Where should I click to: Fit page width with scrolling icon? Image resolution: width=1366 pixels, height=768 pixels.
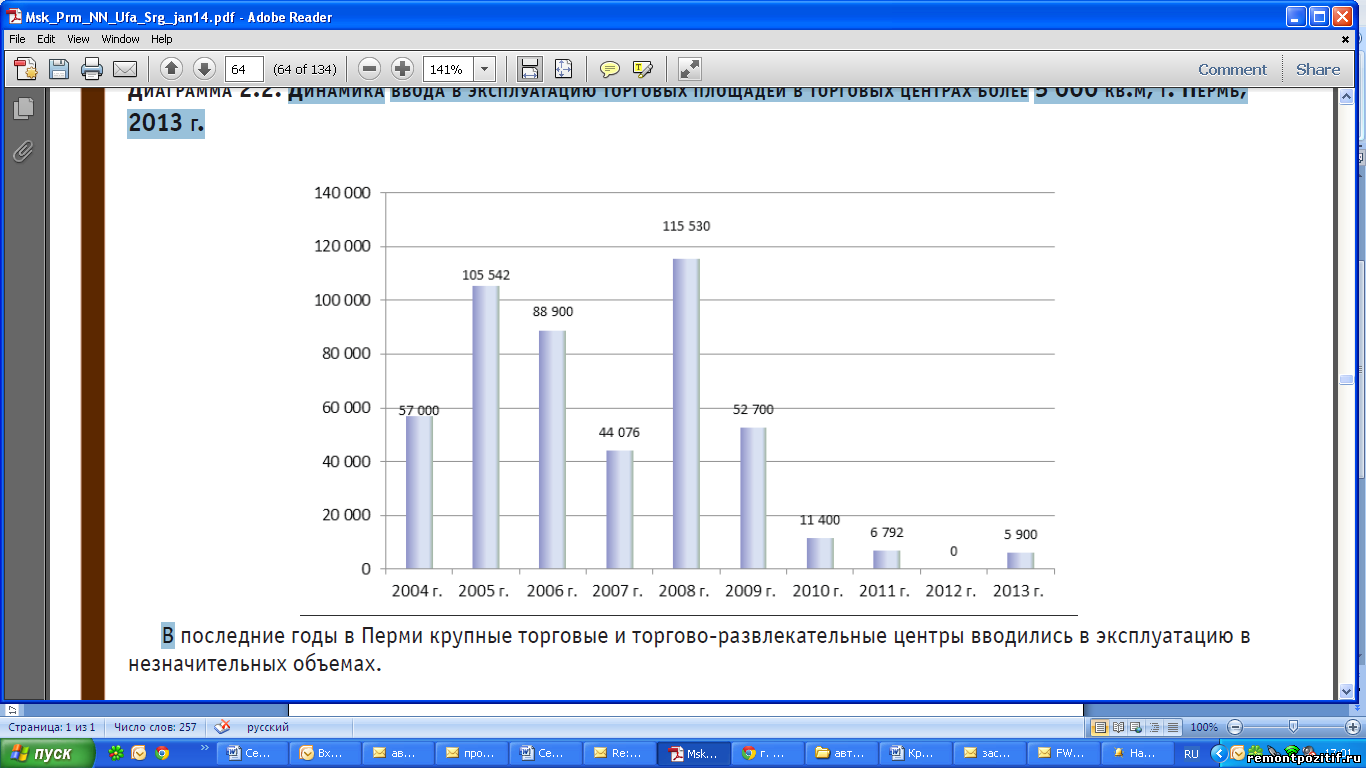[530, 69]
